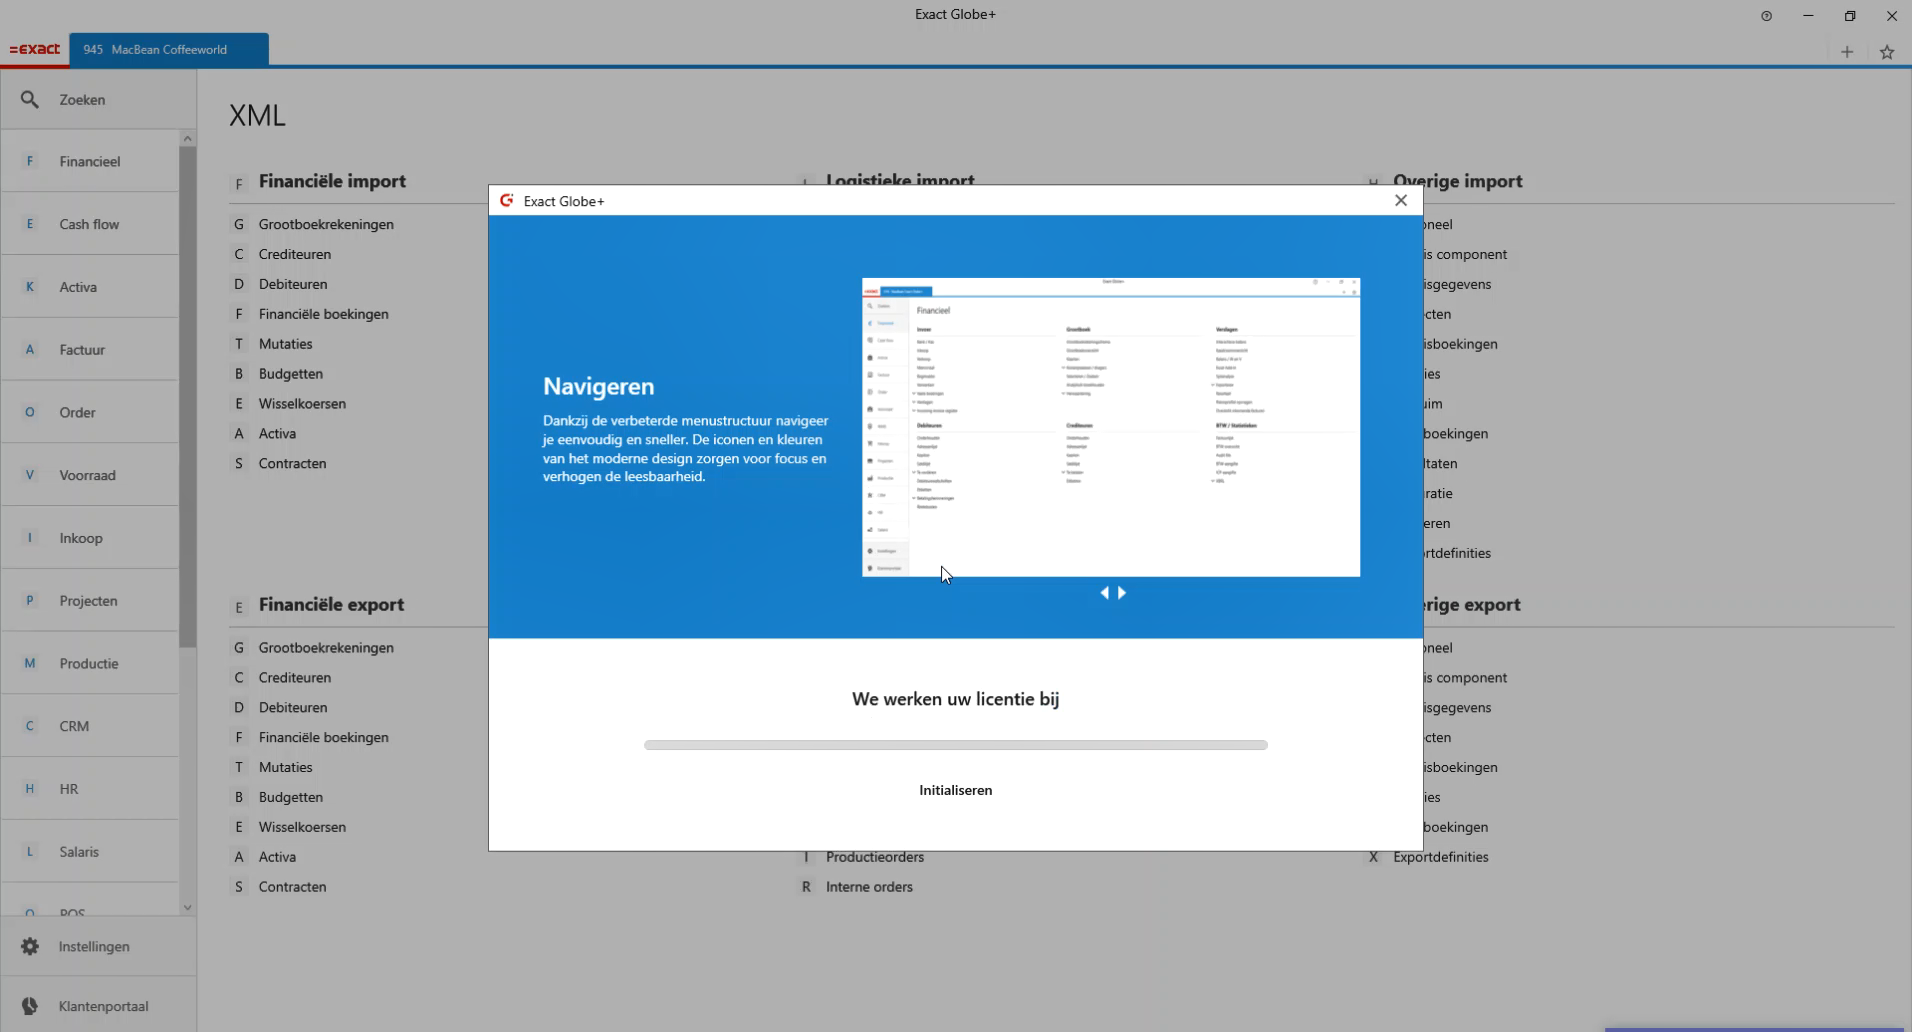Open Financiële boekingen under Financiële export
Viewport: 1912px width, 1032px height.
click(323, 738)
